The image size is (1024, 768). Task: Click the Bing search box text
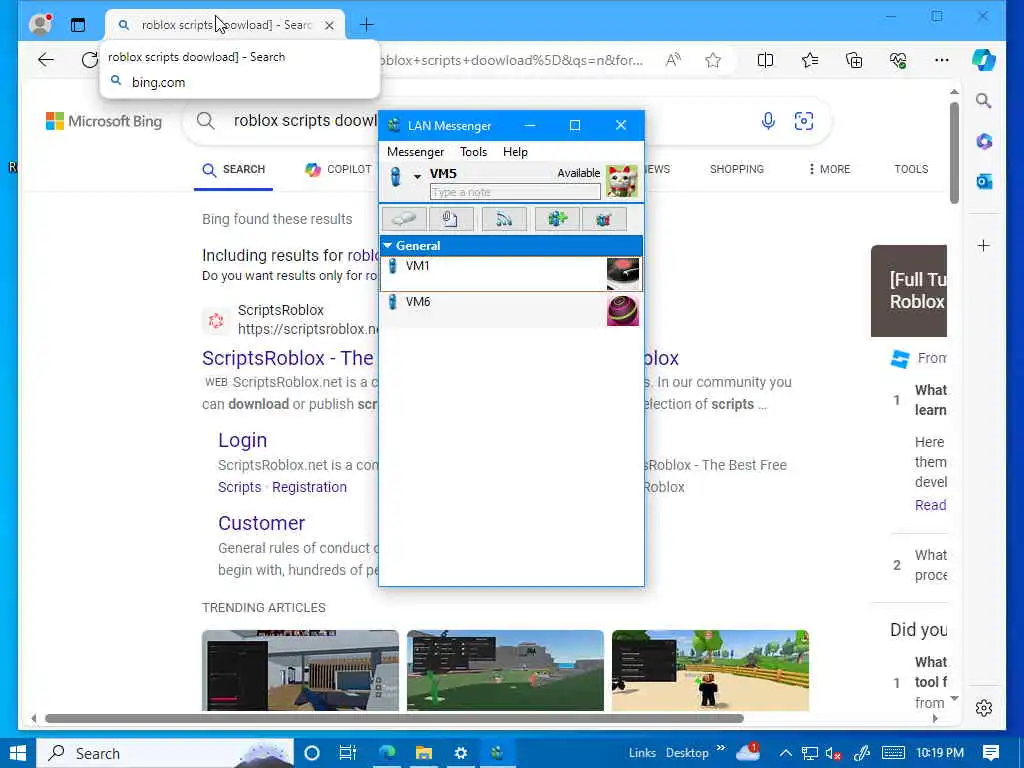pyautogui.click(x=305, y=121)
